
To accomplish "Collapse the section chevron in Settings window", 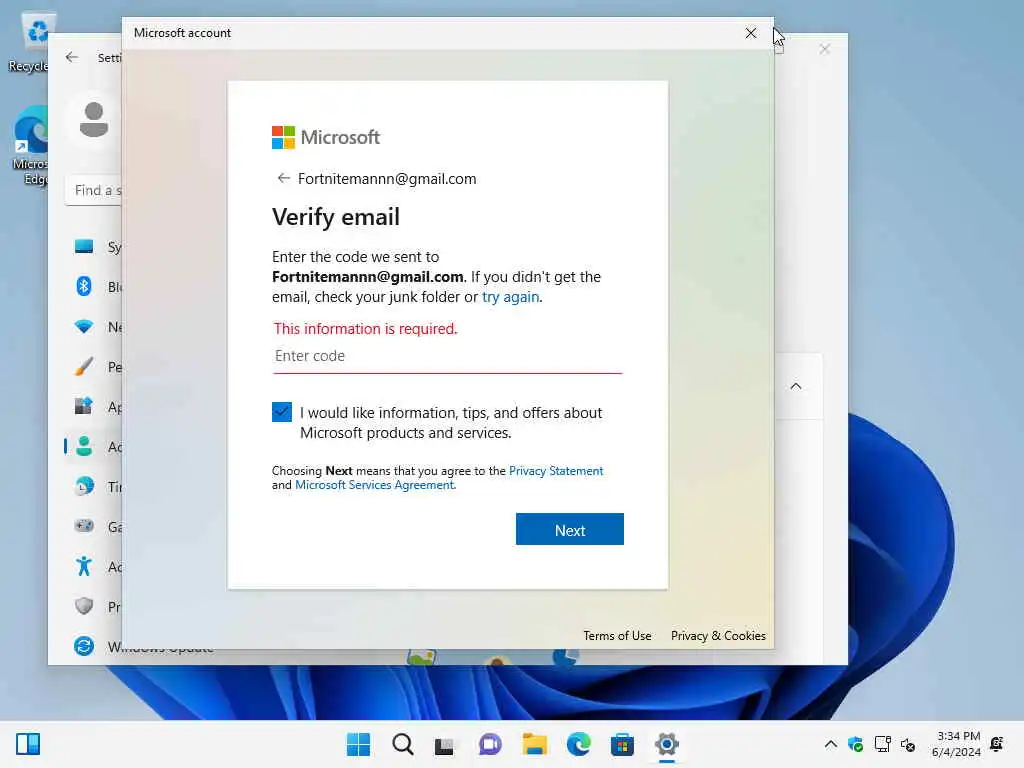I will click(795, 386).
